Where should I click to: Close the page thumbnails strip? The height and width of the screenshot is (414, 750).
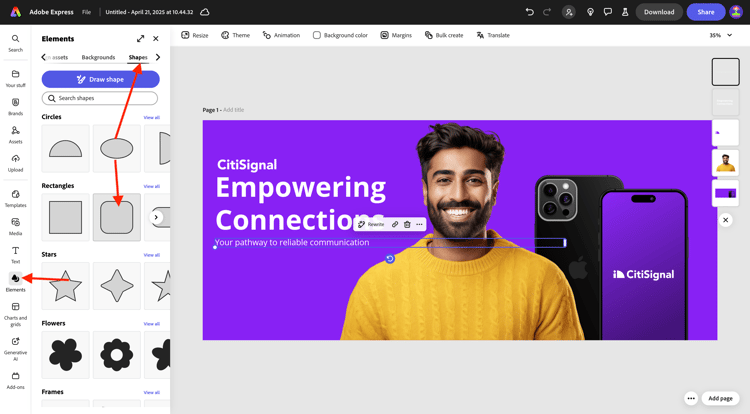tap(726, 220)
